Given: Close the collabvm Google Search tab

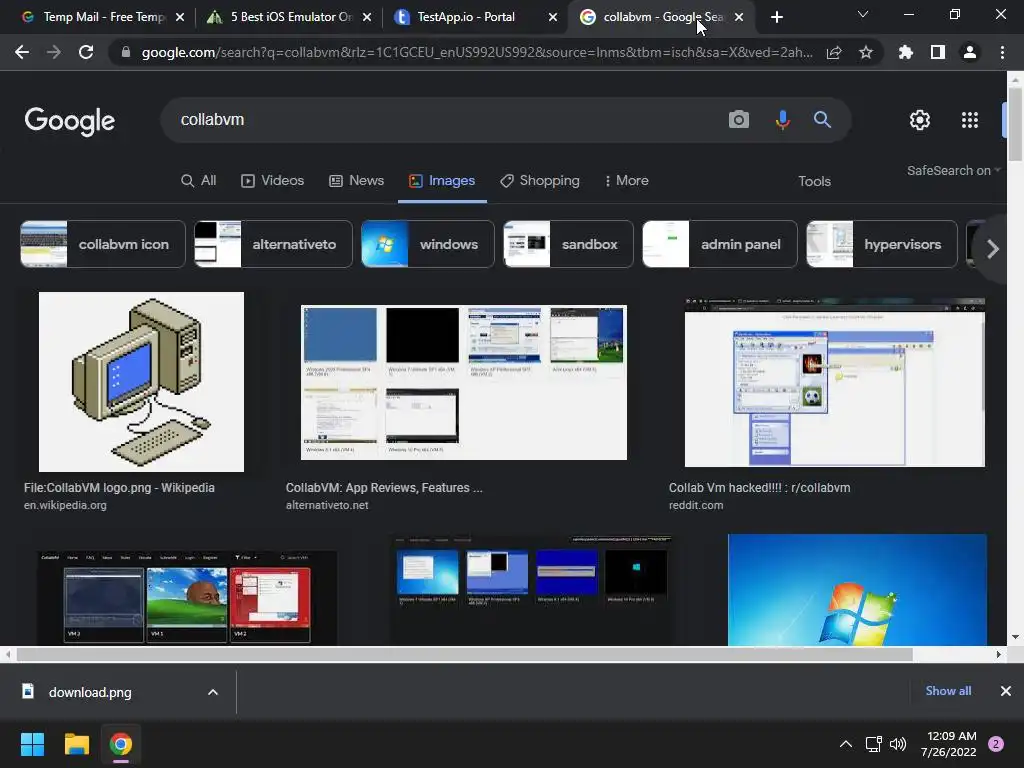Looking at the screenshot, I should pos(739,17).
